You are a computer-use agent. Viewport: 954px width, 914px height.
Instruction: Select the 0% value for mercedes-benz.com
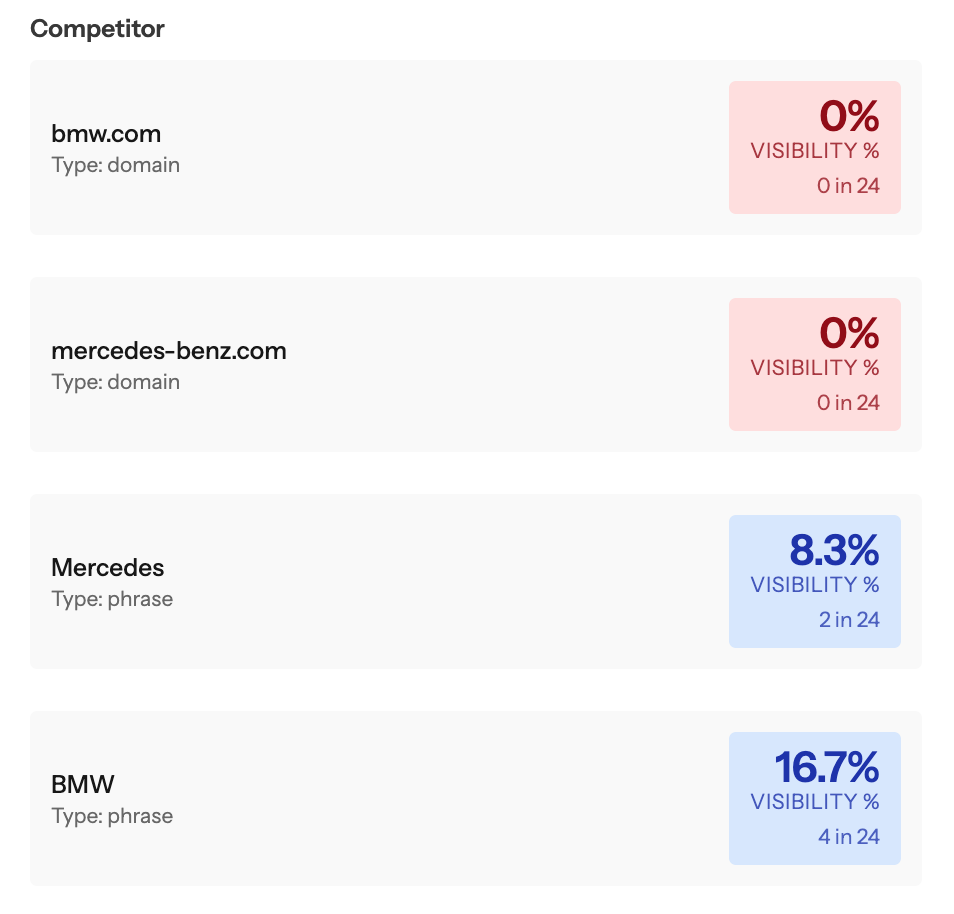pos(849,334)
